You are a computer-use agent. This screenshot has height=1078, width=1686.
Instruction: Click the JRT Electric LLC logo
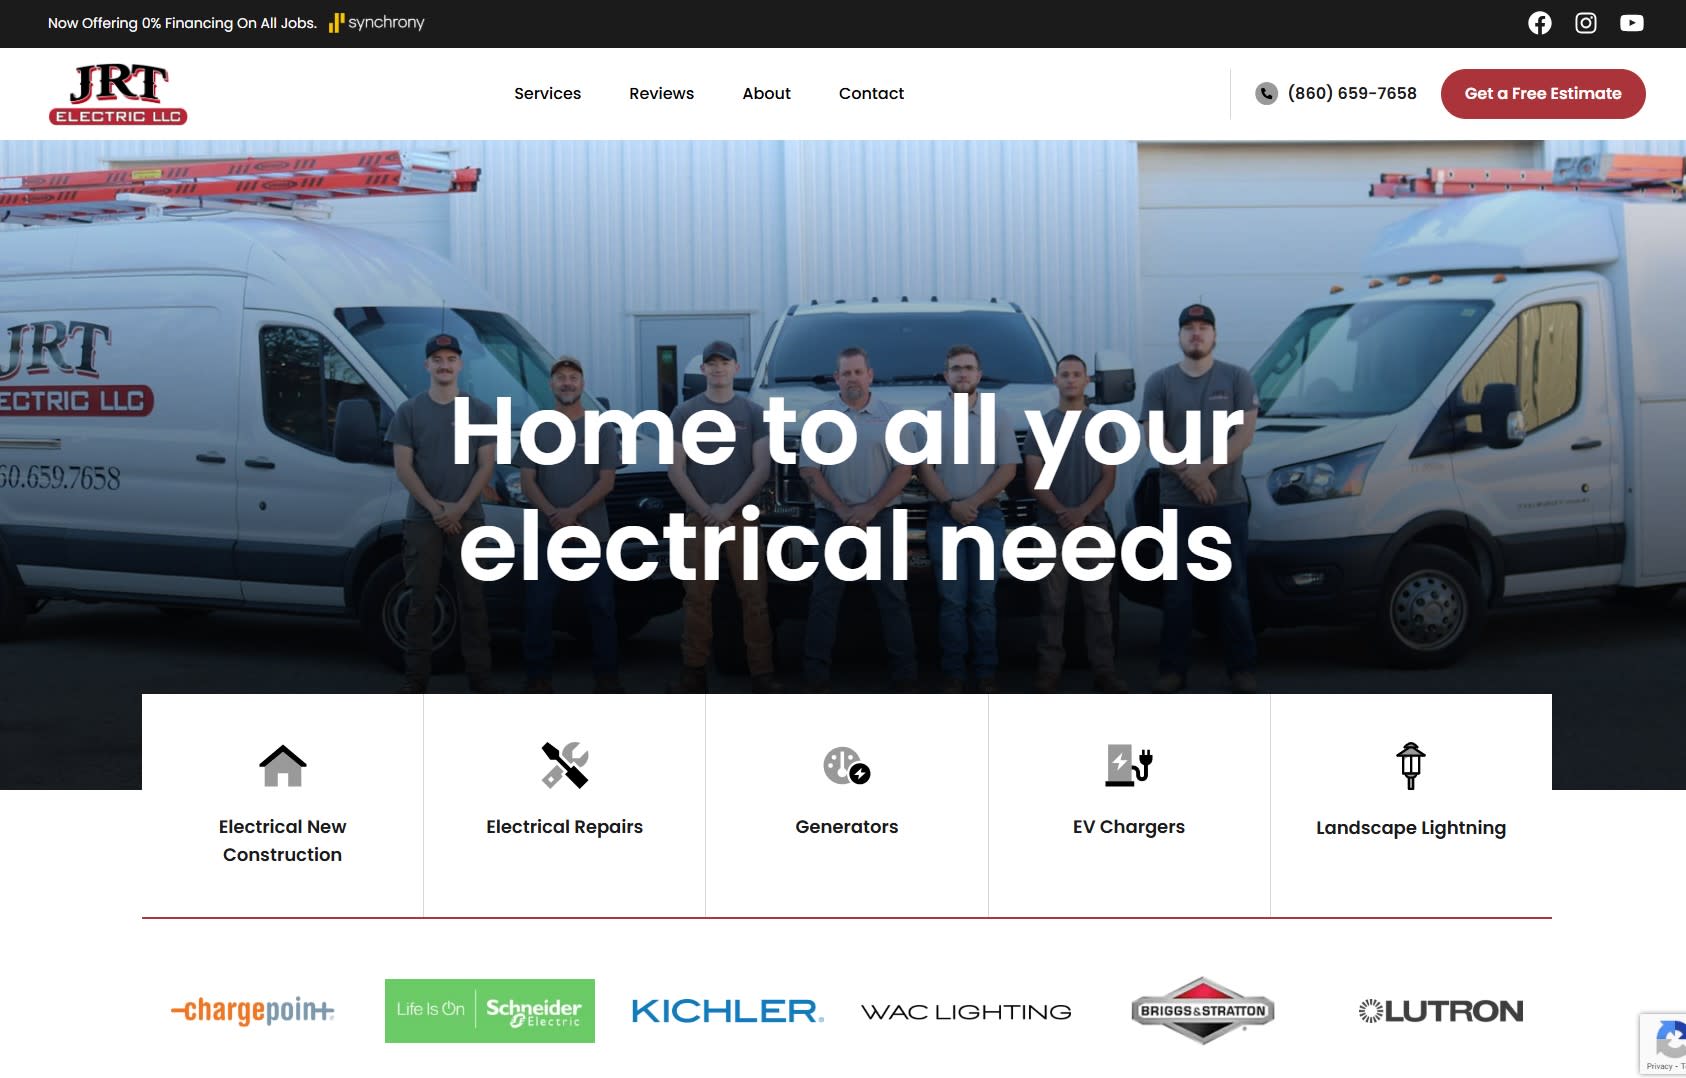[118, 94]
